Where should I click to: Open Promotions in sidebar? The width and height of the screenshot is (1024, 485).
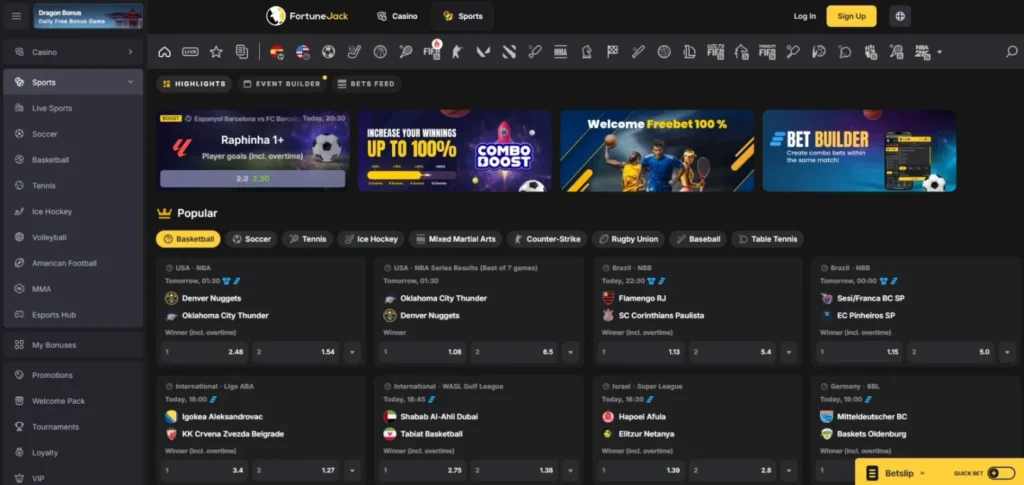click(73, 375)
